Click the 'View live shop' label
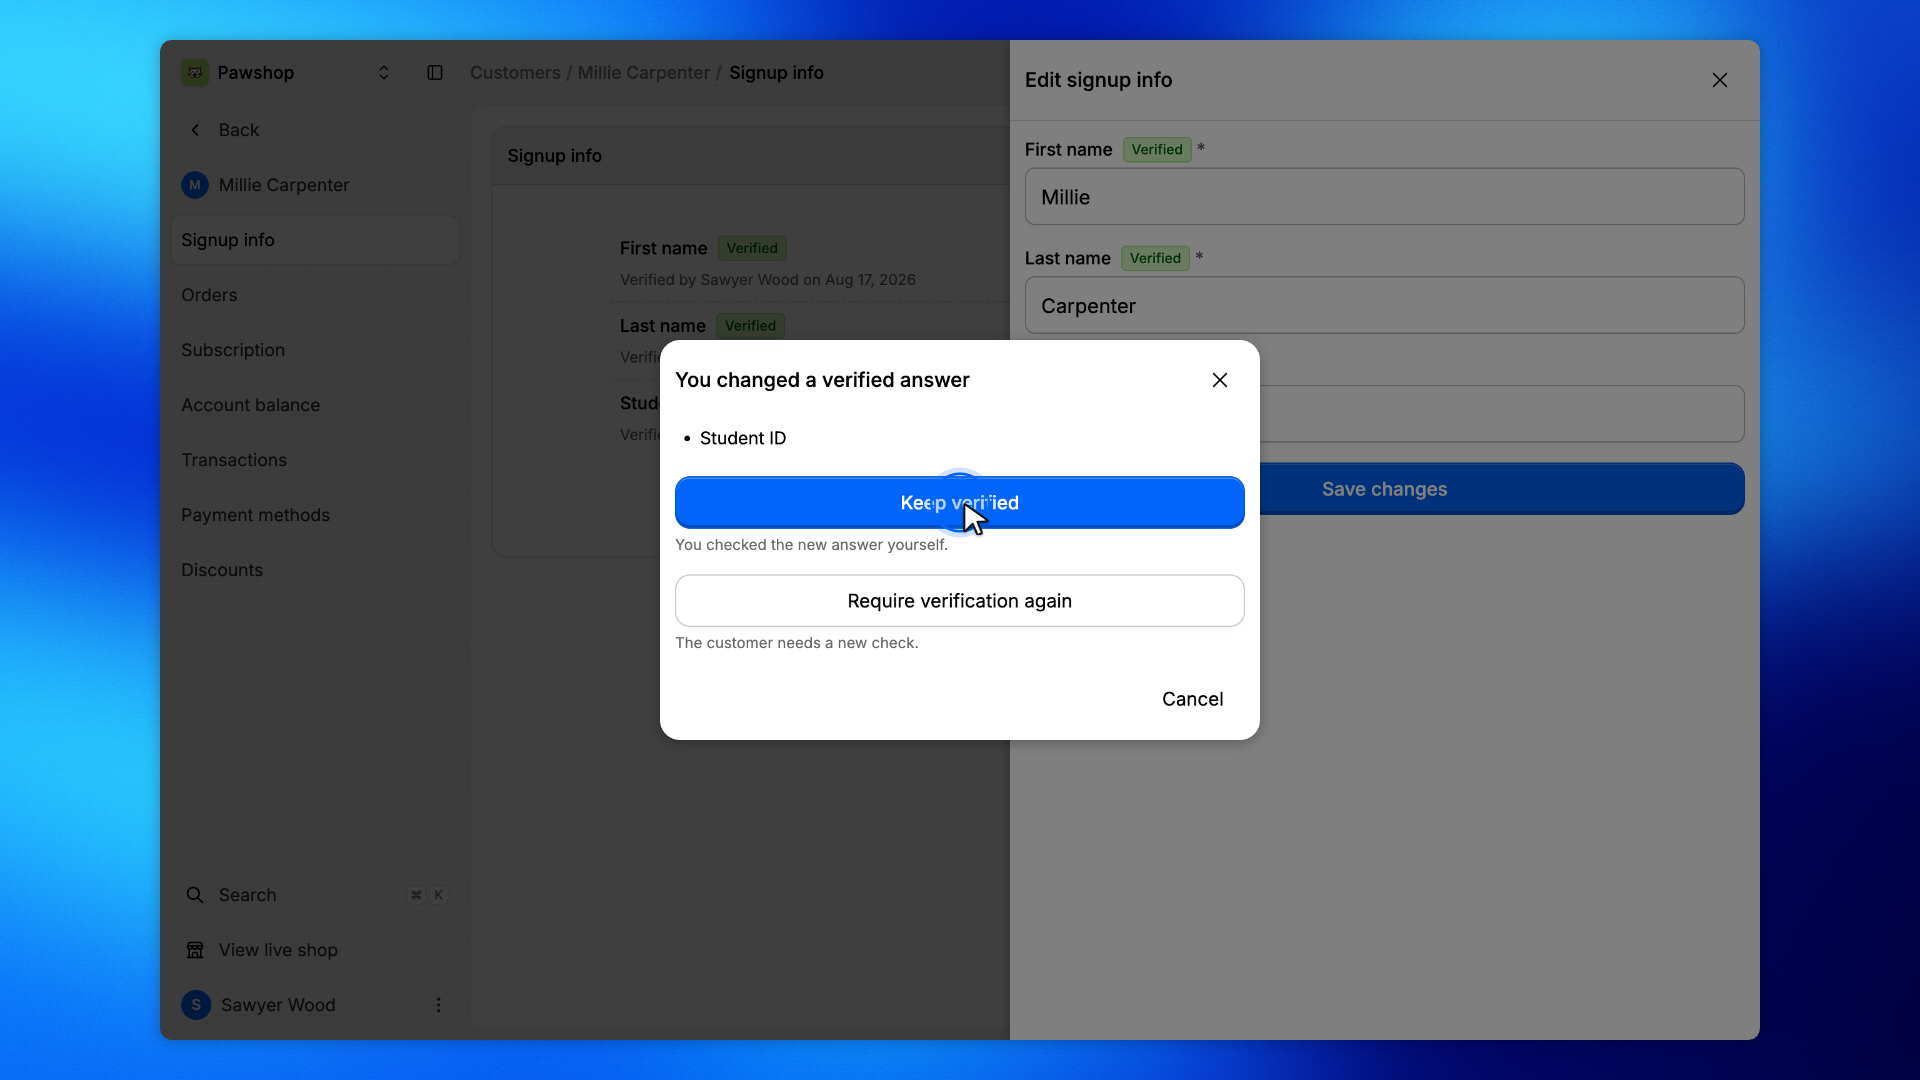Screen dimensions: 1920x1080 (x=278, y=950)
